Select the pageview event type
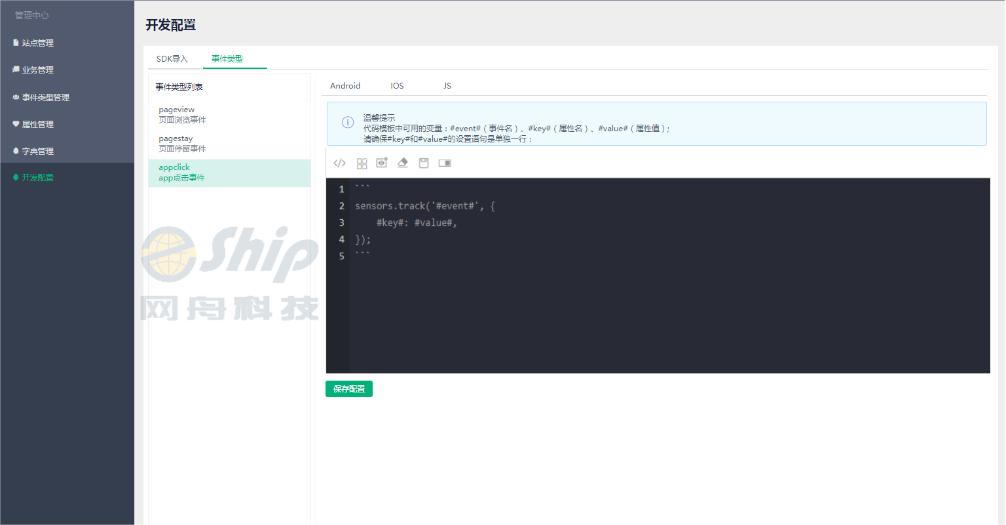Image resolution: width=1006 pixels, height=525 pixels. tap(230, 115)
